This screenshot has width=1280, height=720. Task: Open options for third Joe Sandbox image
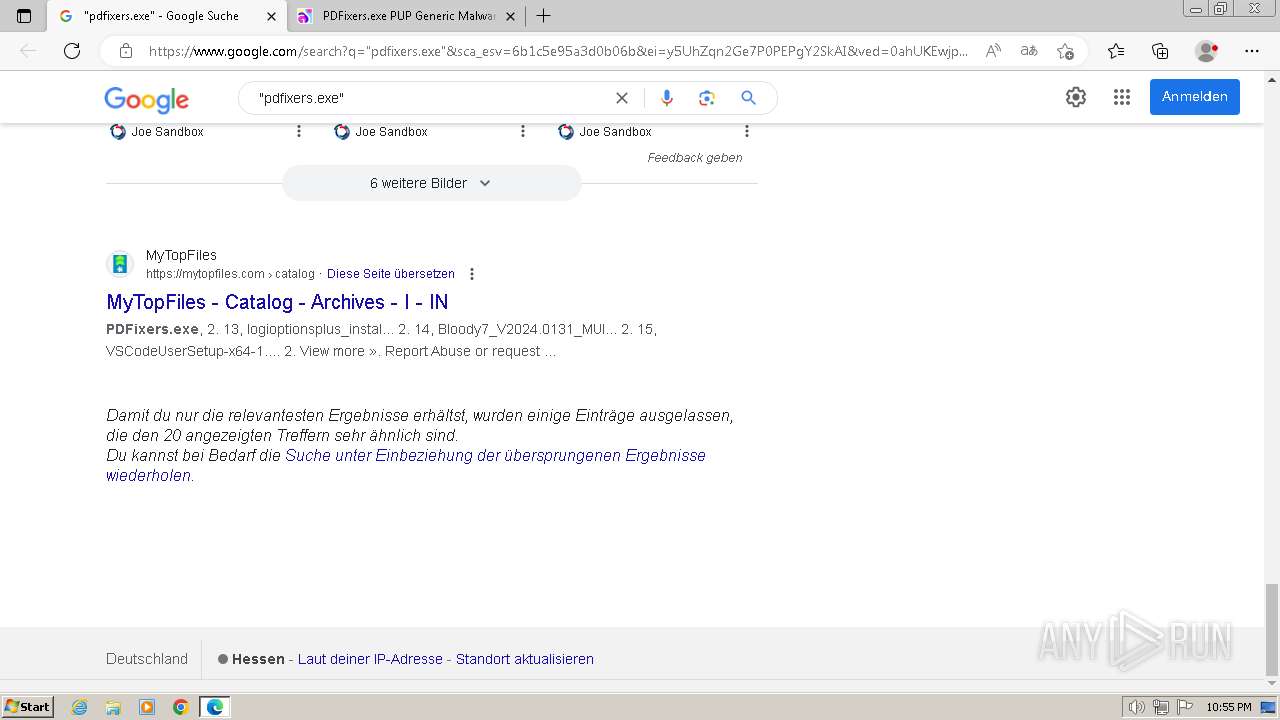point(746,131)
